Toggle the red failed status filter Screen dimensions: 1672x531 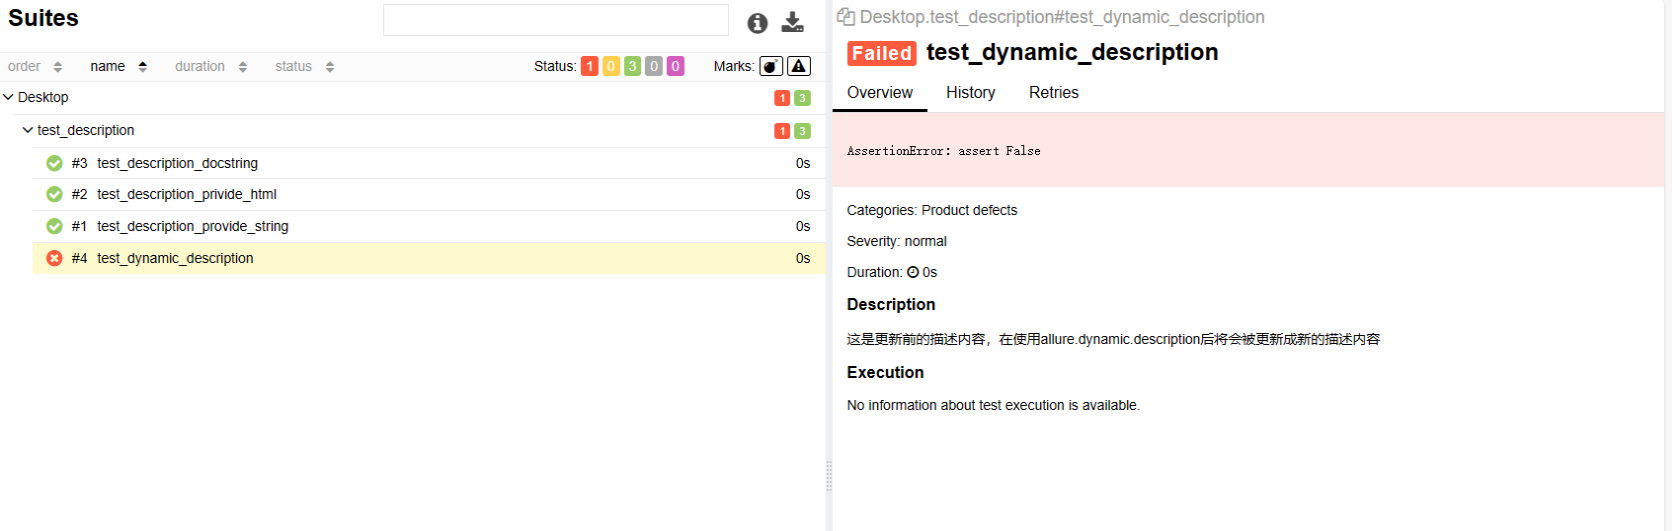590,66
